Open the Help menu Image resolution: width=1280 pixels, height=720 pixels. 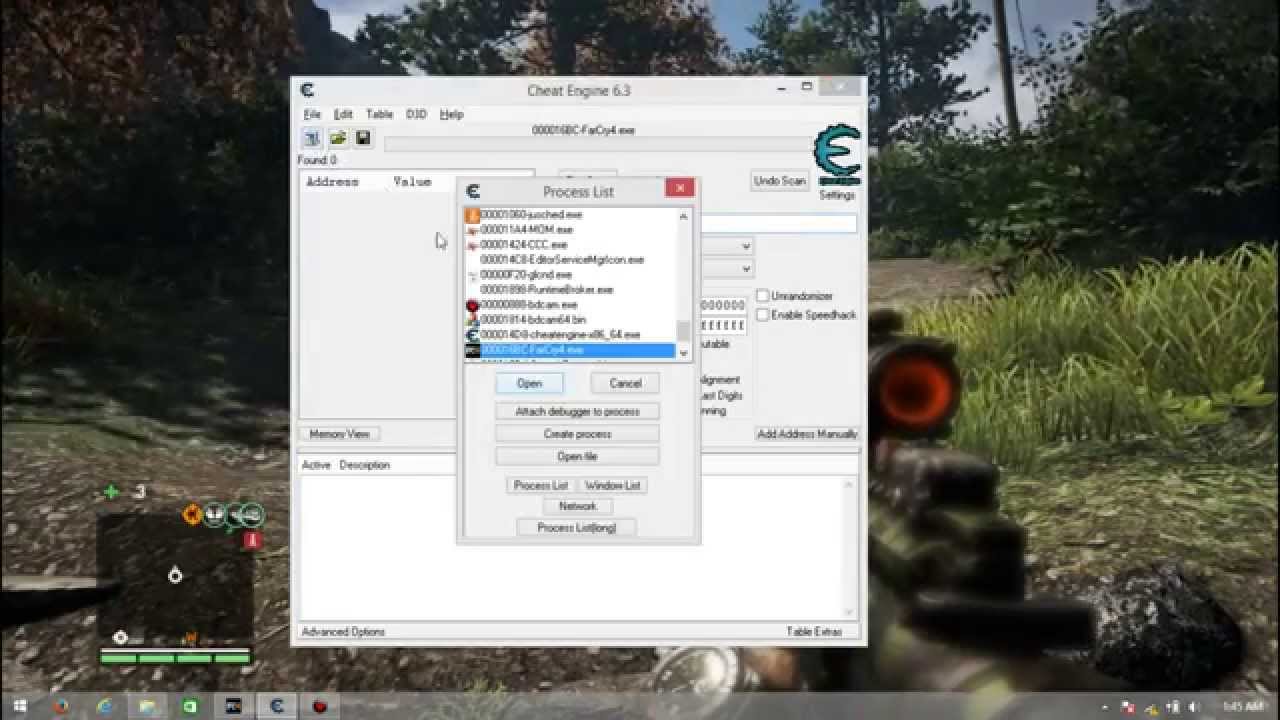(x=451, y=114)
